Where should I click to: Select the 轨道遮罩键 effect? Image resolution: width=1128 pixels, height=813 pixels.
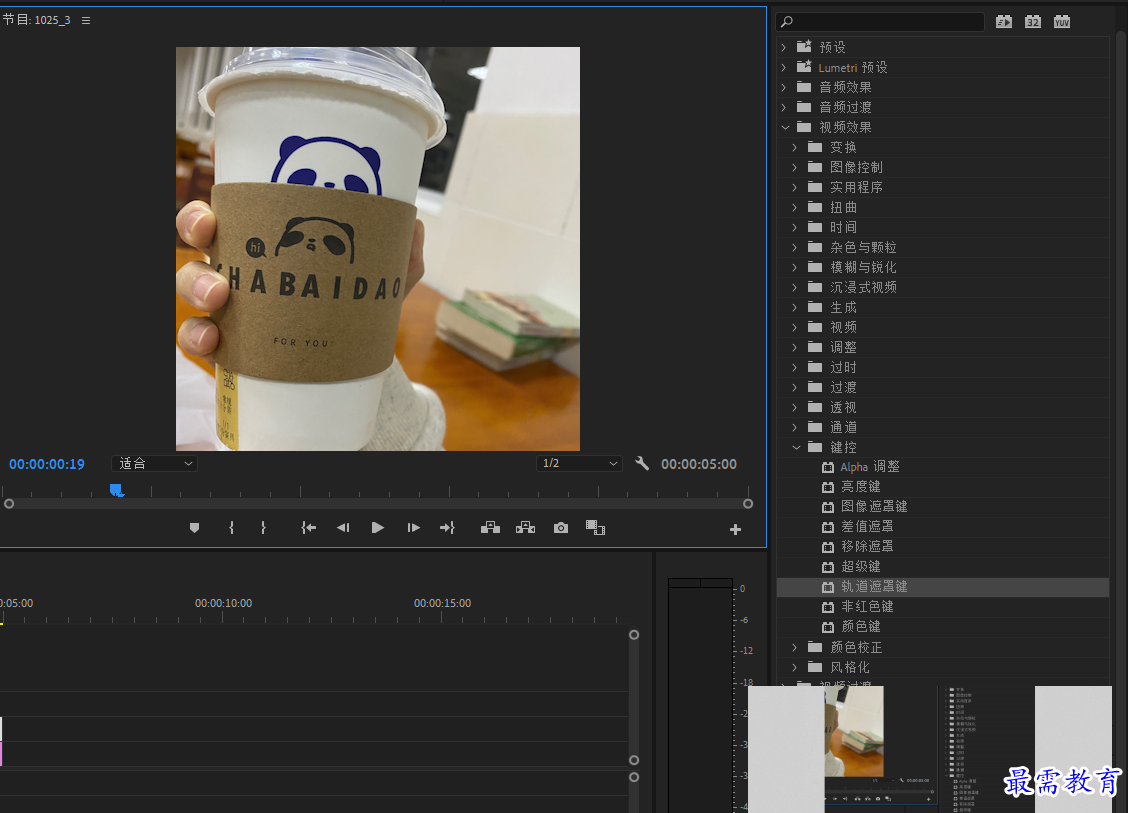point(942,587)
